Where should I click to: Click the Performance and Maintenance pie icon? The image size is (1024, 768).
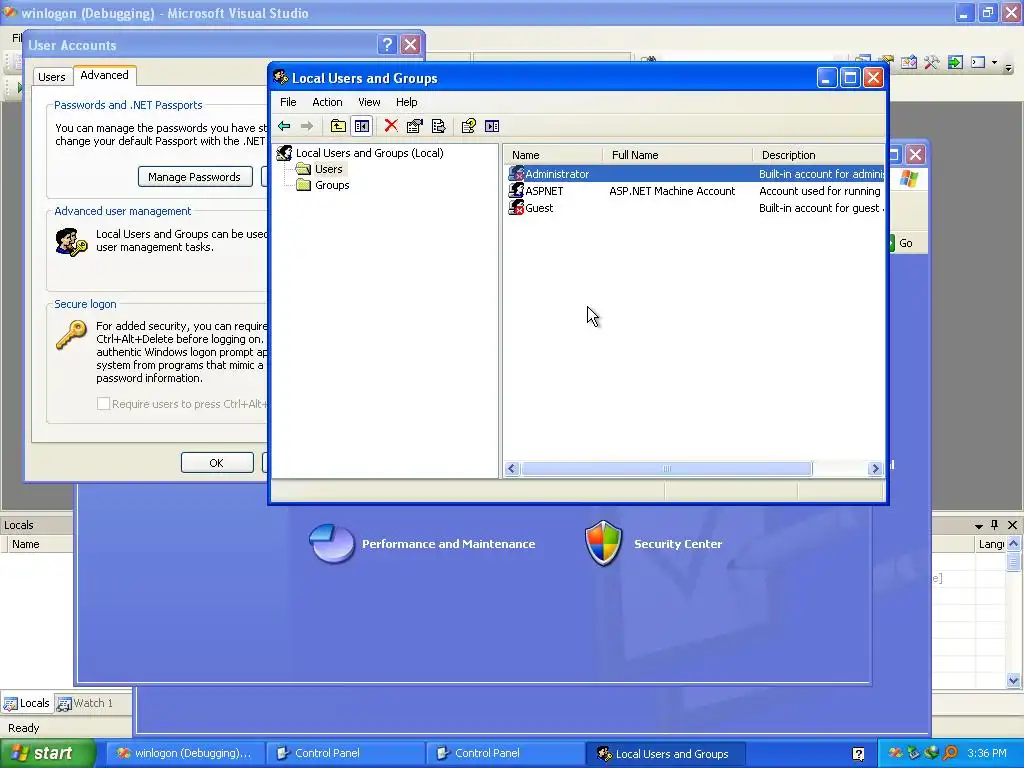click(x=331, y=543)
